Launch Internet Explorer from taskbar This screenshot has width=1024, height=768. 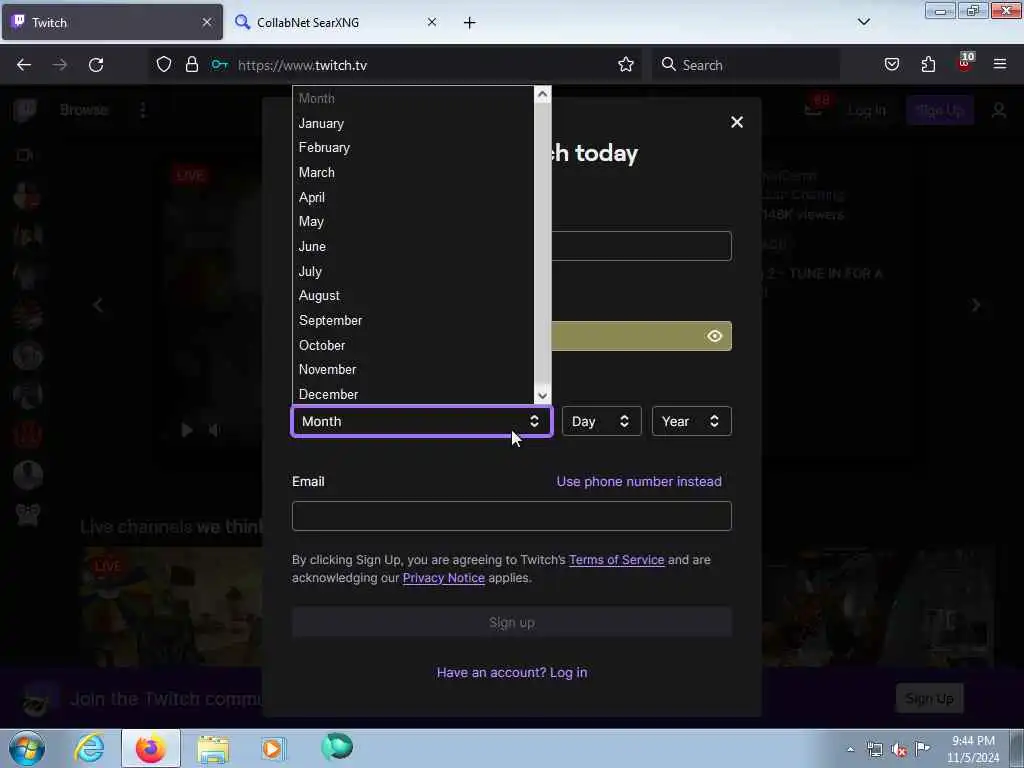(89, 748)
